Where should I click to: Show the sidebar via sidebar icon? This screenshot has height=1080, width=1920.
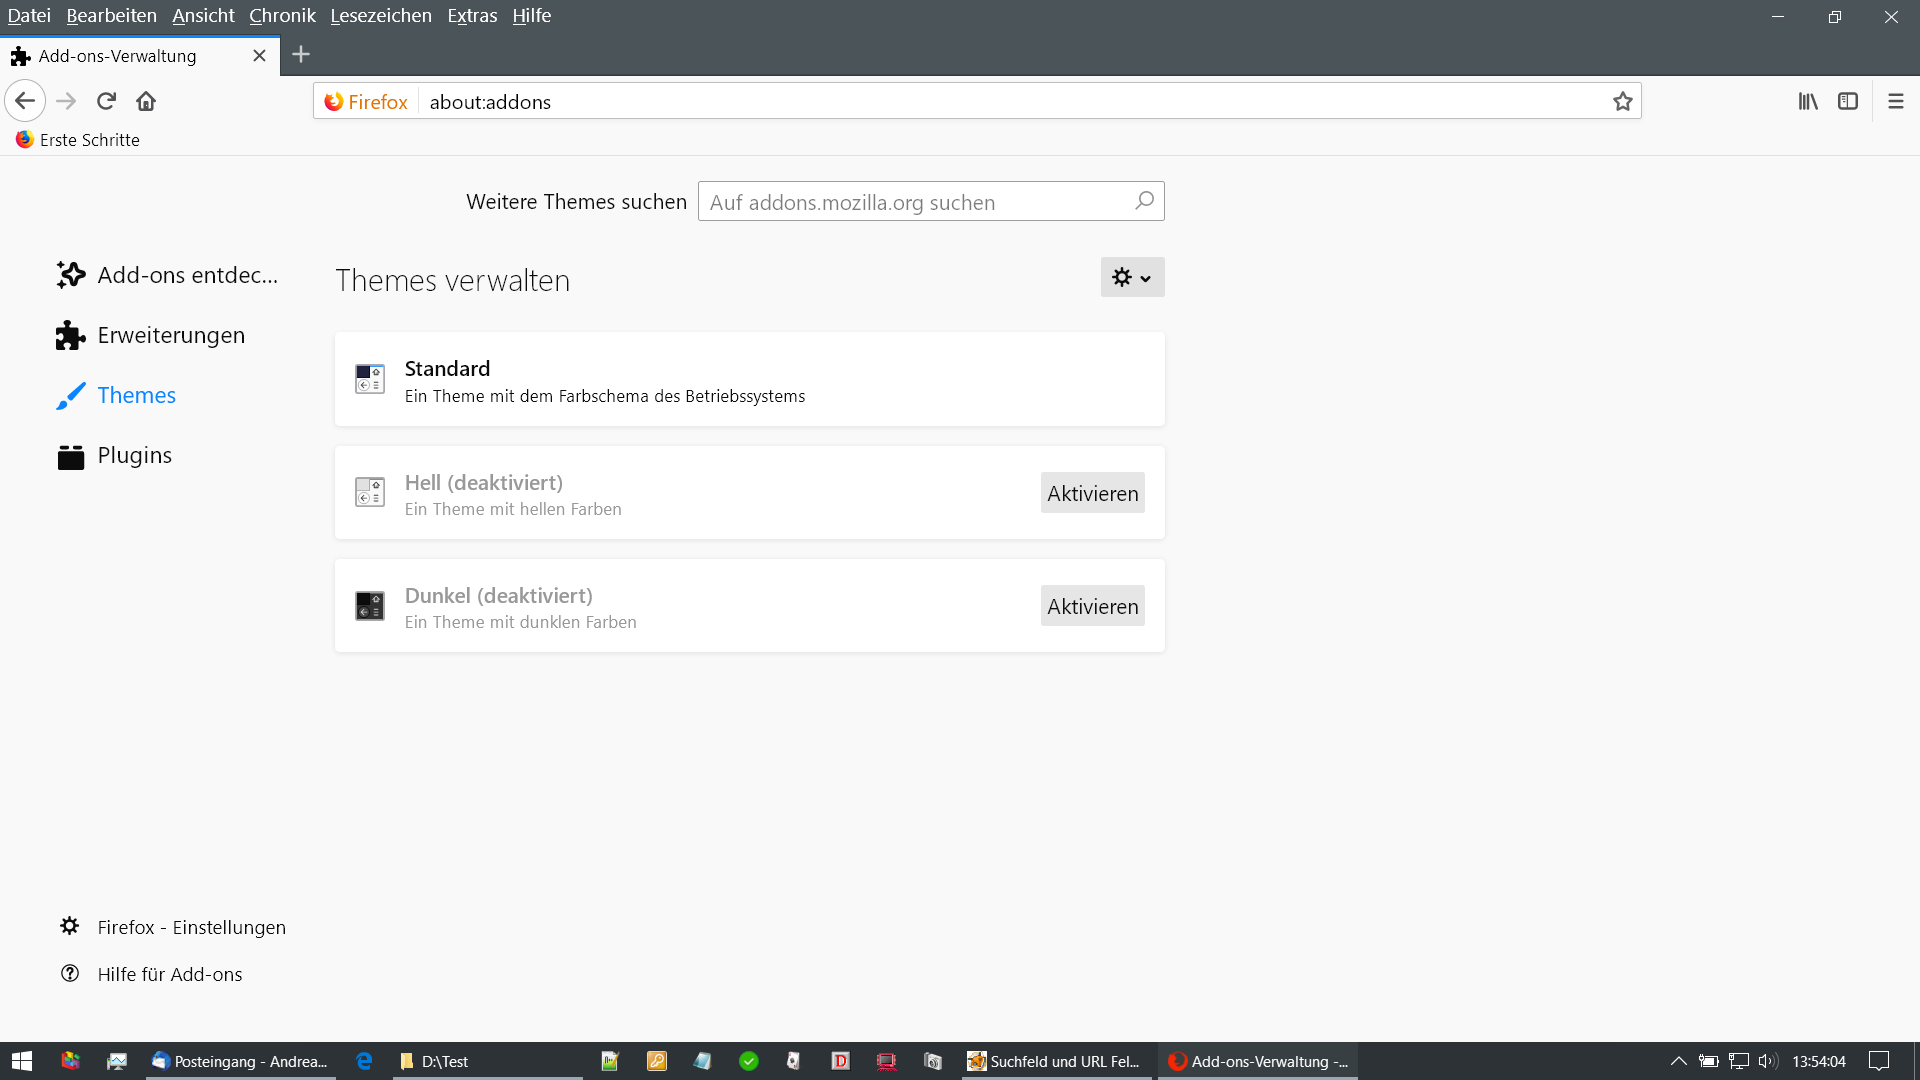[x=1848, y=101]
